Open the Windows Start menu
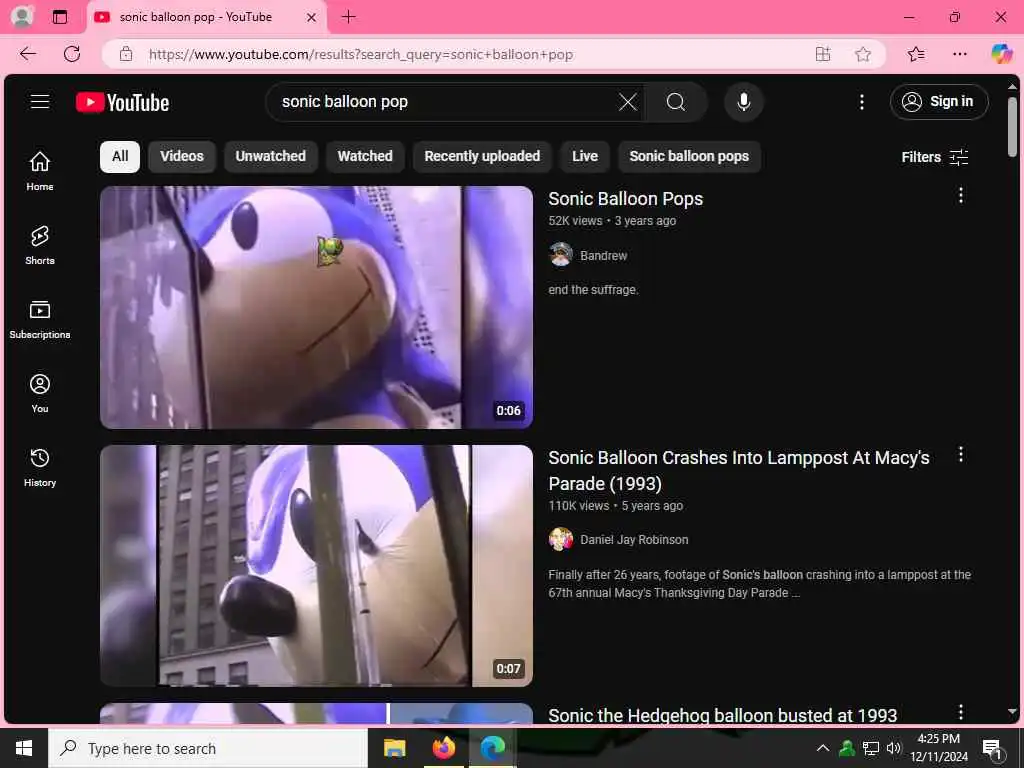Image resolution: width=1024 pixels, height=768 pixels. (24, 748)
